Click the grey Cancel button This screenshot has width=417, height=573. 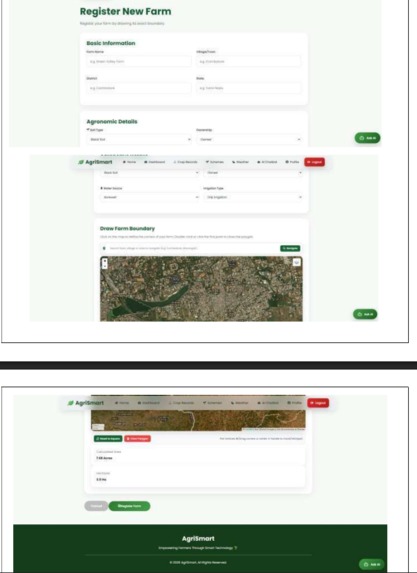[x=96, y=506]
